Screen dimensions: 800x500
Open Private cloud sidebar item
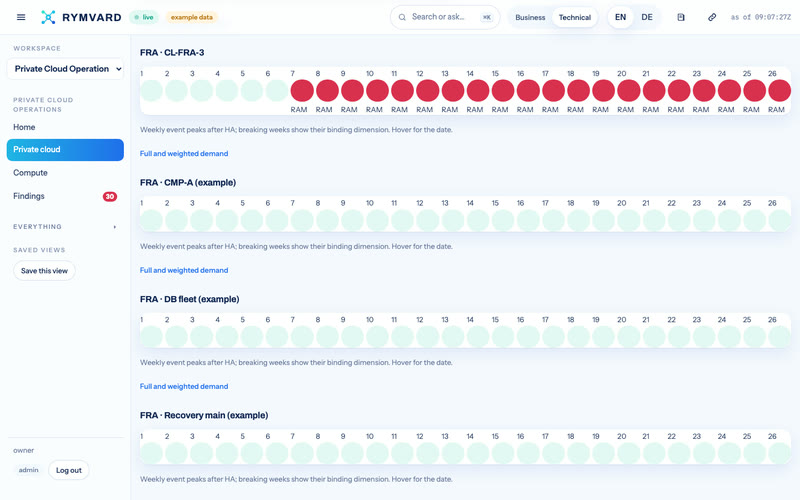coord(65,149)
